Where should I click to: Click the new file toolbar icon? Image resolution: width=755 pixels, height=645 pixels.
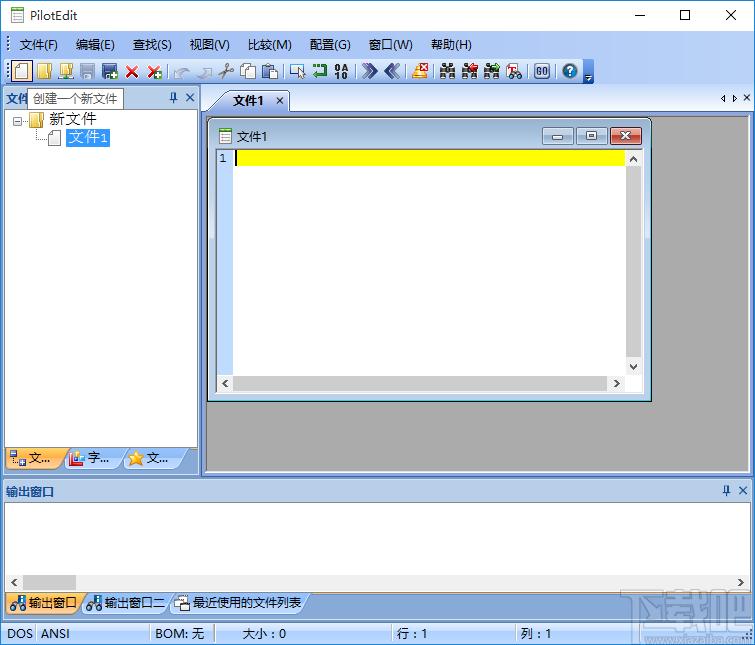(22, 71)
